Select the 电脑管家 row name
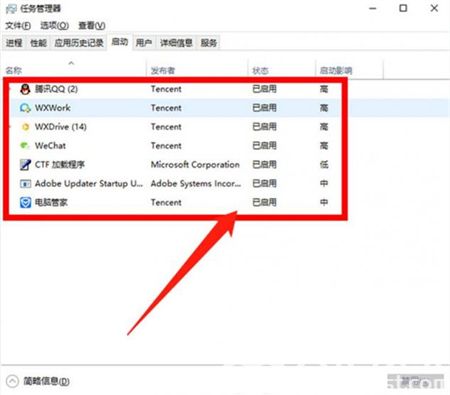 51,202
